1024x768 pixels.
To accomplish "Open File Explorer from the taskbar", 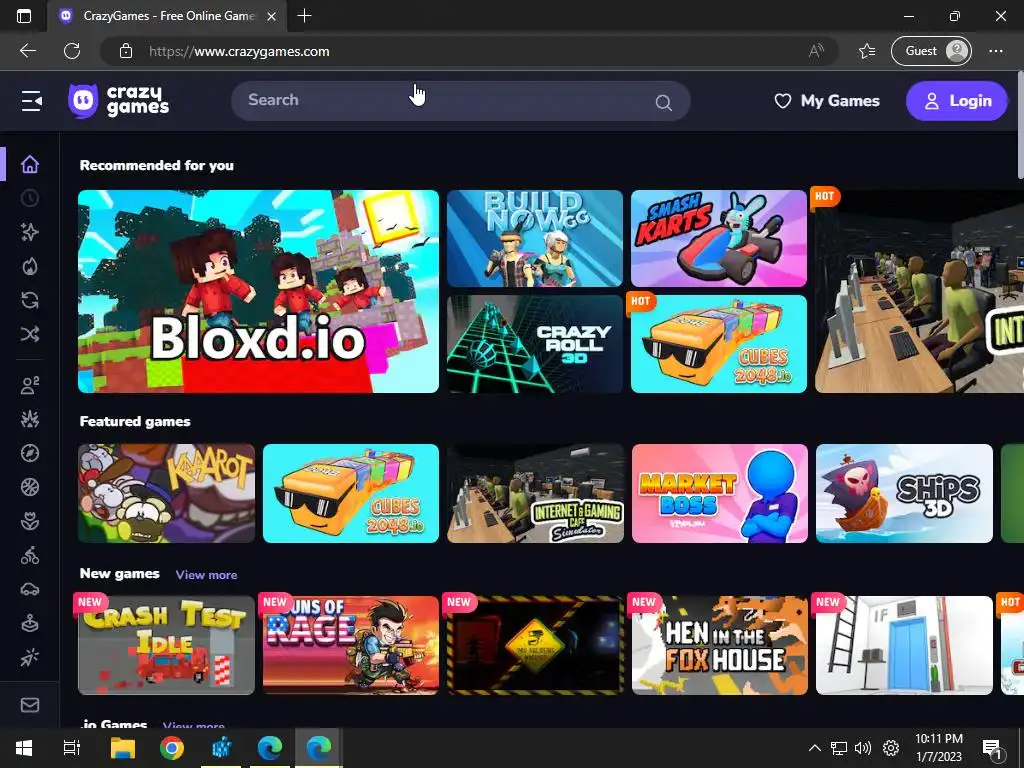I will [x=122, y=748].
